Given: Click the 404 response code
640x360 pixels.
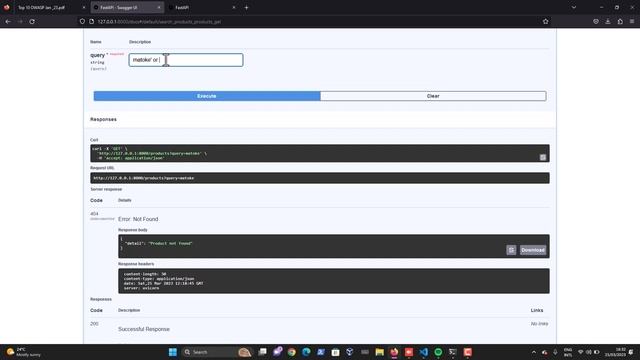Looking at the screenshot, I should pyautogui.click(x=94, y=213).
